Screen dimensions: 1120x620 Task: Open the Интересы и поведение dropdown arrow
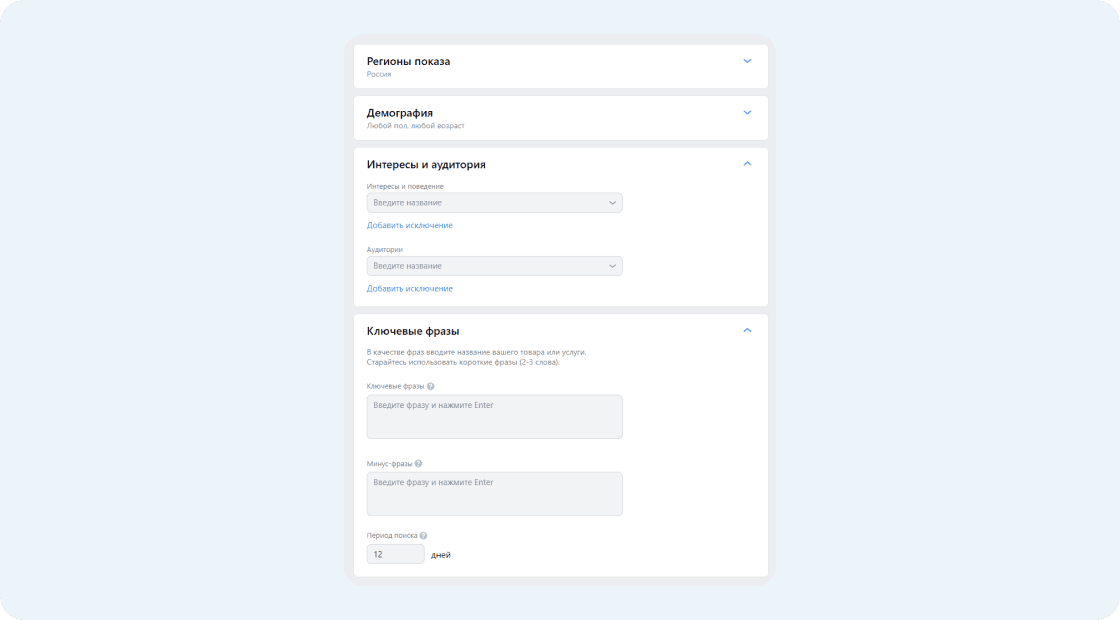point(612,203)
